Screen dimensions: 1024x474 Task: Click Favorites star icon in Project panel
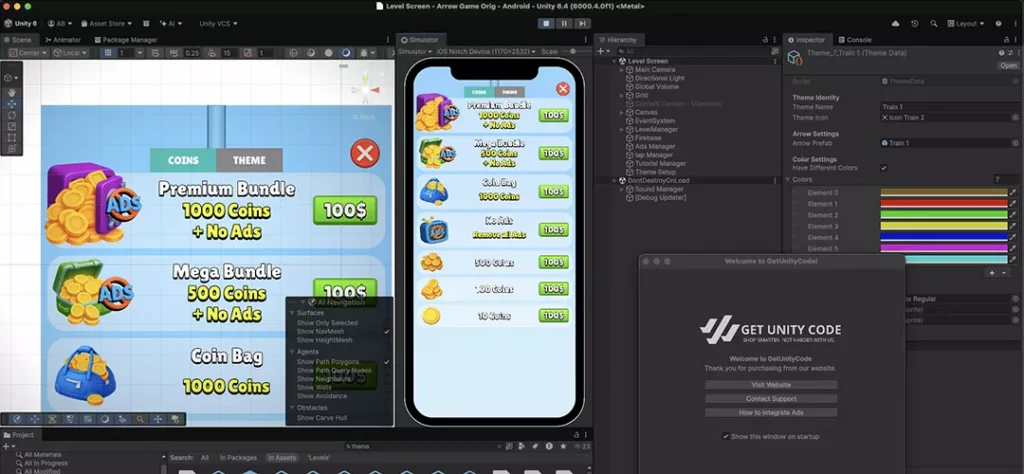click(563, 447)
